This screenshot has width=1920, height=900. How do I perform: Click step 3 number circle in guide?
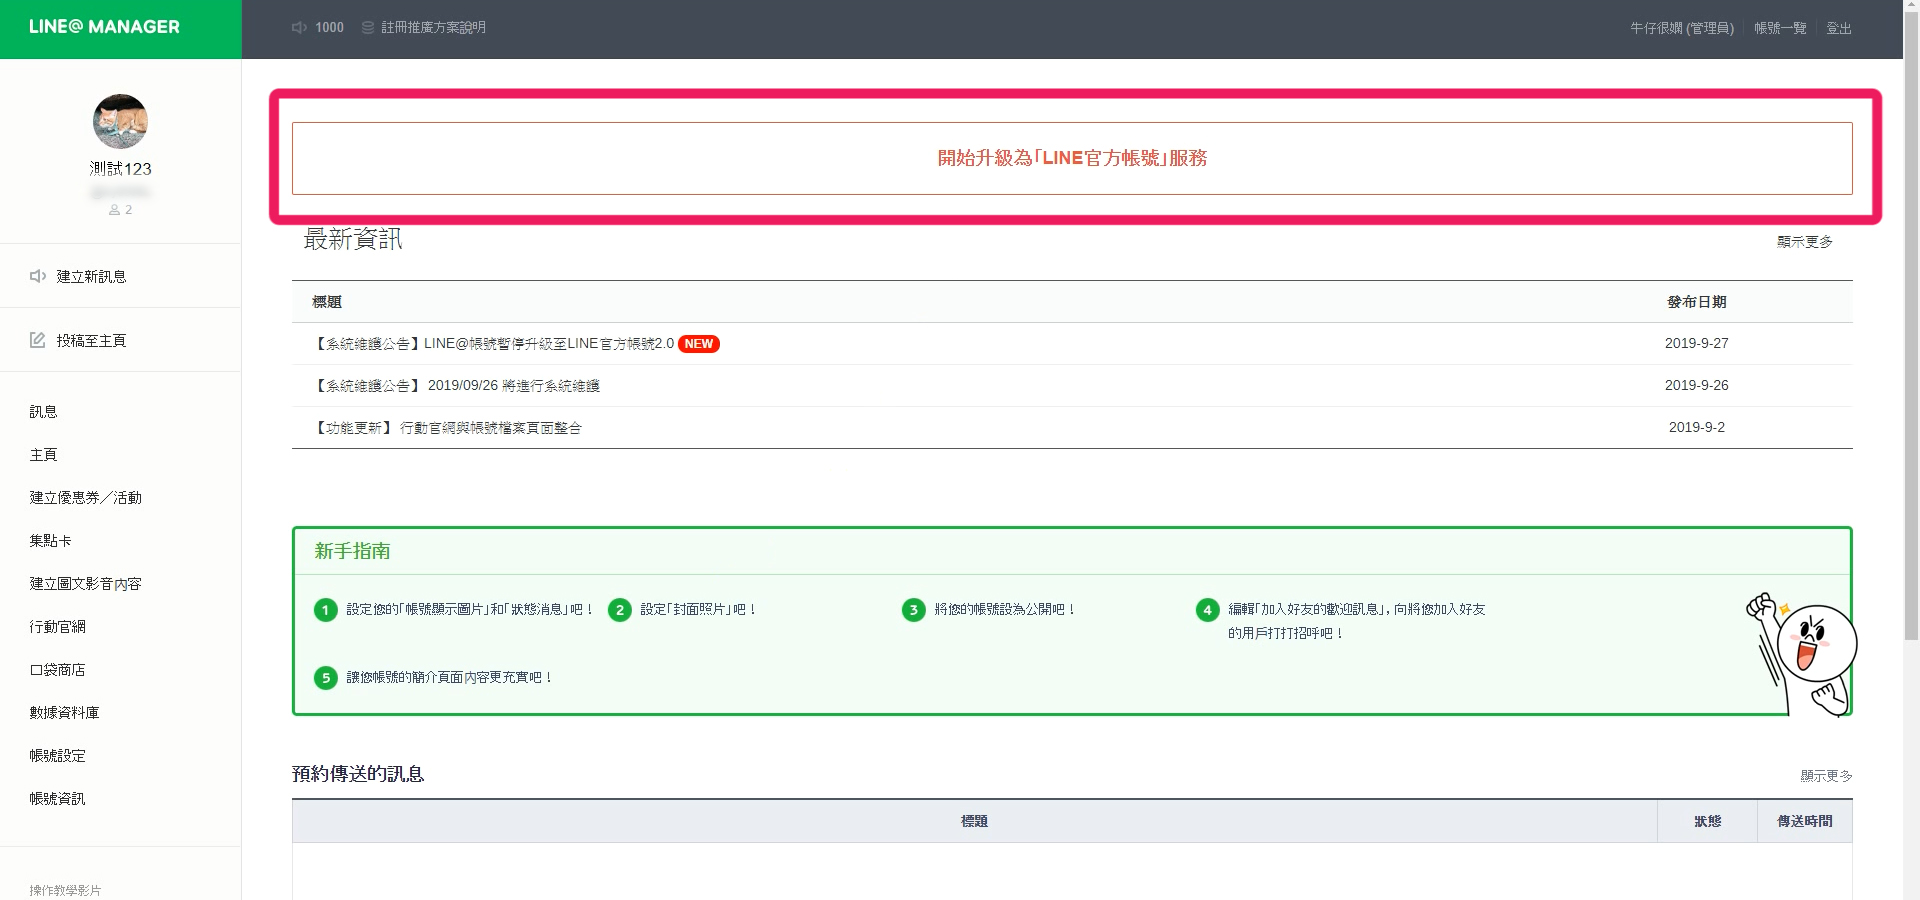point(913,610)
